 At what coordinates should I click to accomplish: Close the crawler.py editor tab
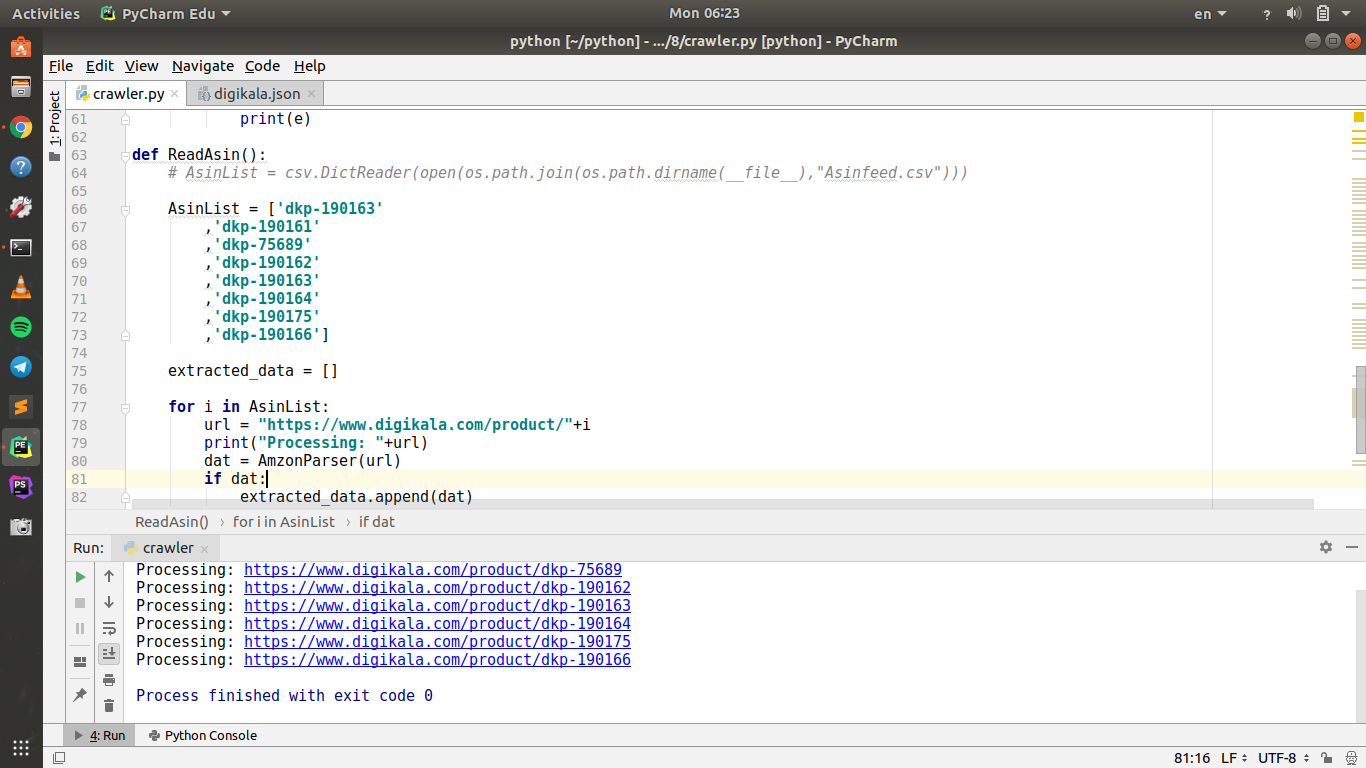coord(174,94)
